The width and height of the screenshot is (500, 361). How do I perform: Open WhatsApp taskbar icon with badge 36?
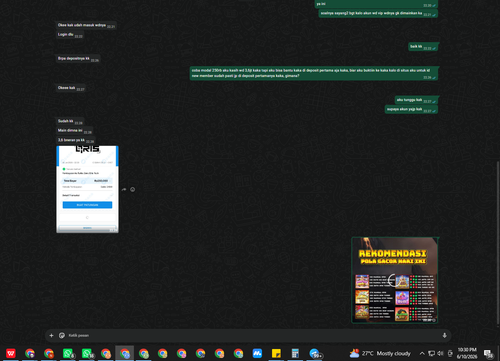click(x=87, y=353)
